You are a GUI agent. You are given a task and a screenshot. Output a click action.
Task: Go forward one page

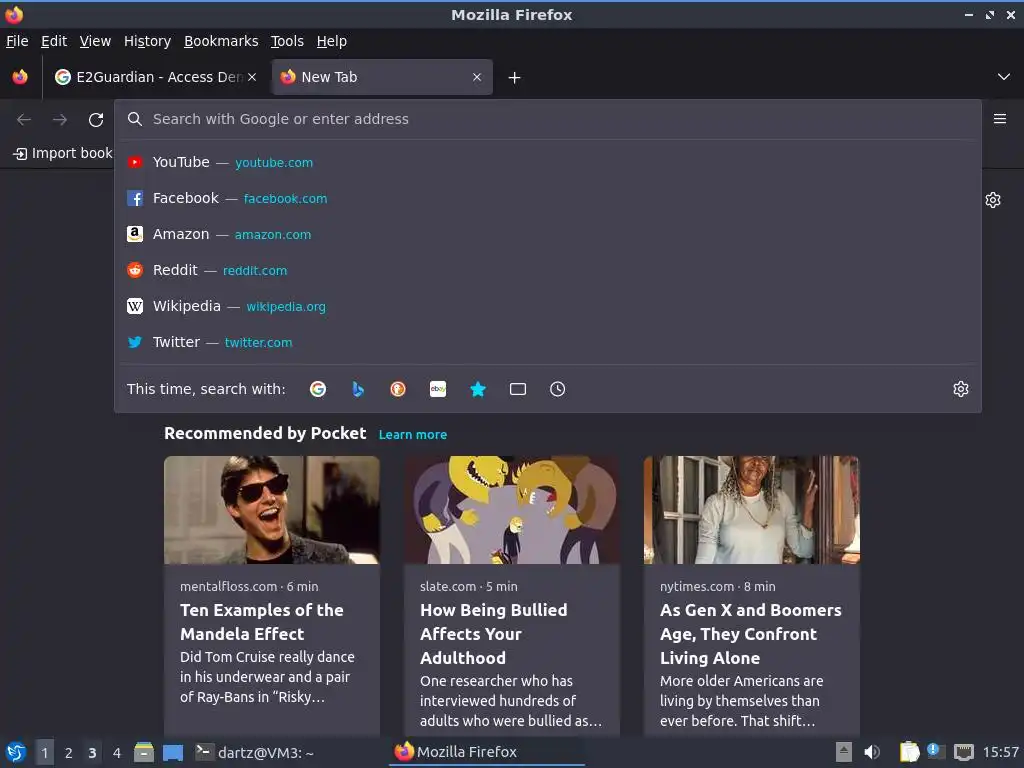[60, 120]
